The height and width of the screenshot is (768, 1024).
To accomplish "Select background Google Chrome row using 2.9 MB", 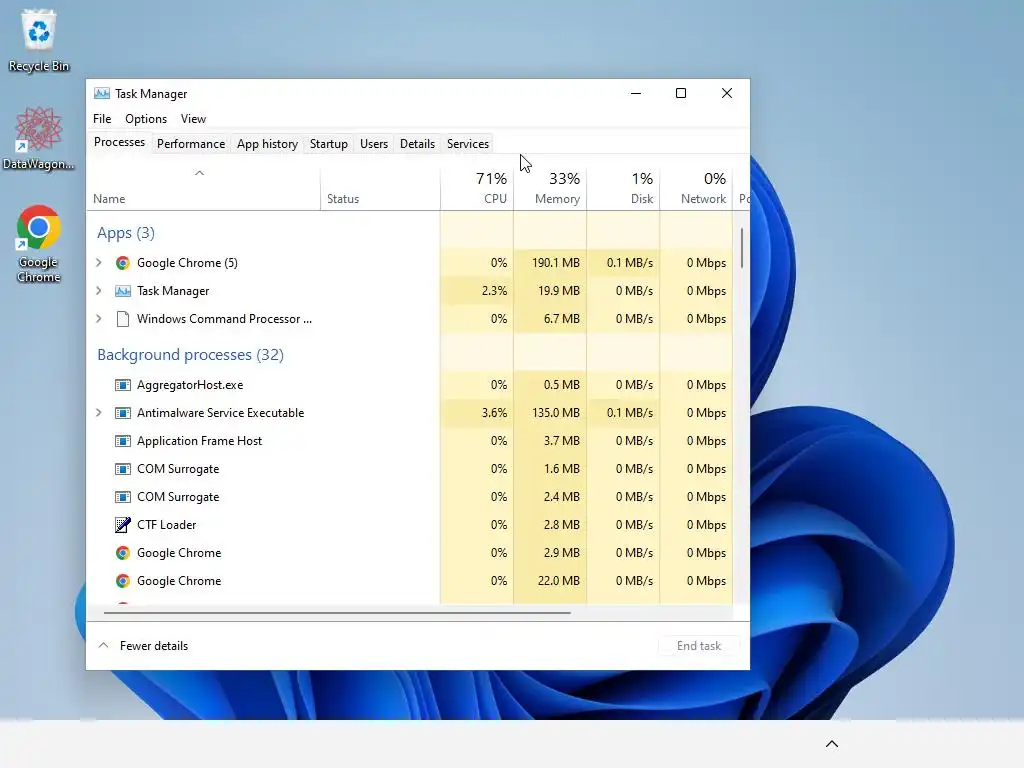I will 409,552.
